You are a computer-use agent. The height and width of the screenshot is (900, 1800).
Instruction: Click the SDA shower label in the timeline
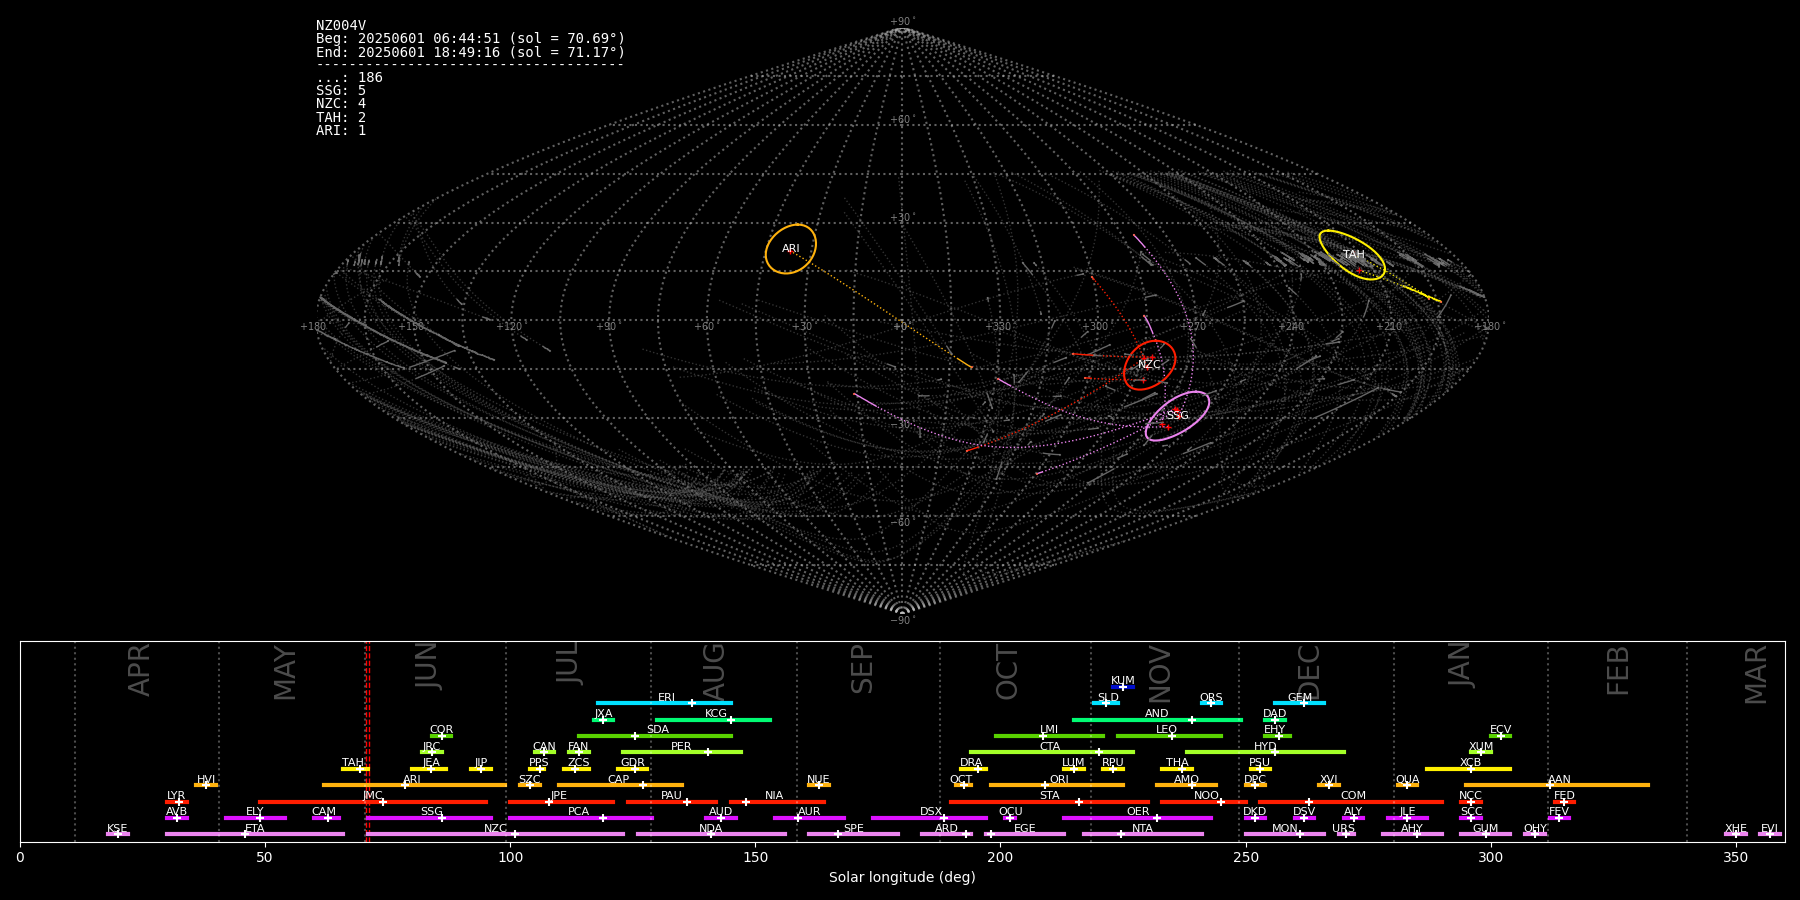click(657, 730)
